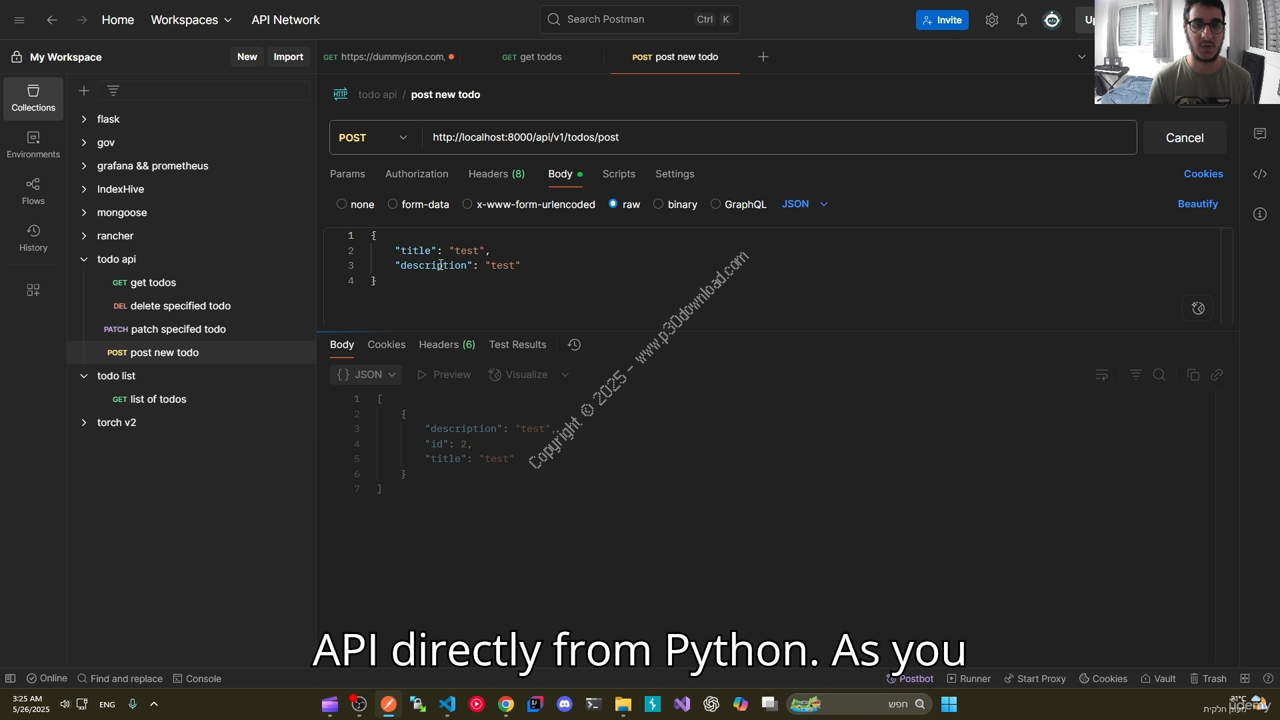This screenshot has width=1280, height=720.
Task: Switch to the Test Results tab
Action: click(x=517, y=345)
